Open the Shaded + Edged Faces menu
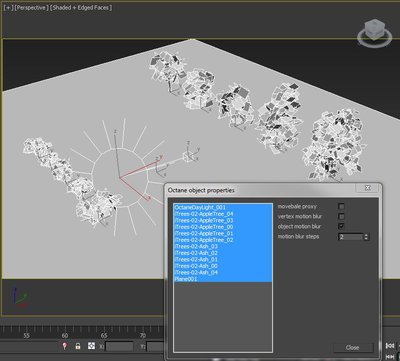Viewport: 400px width, 361px height. pyautogui.click(x=81, y=8)
